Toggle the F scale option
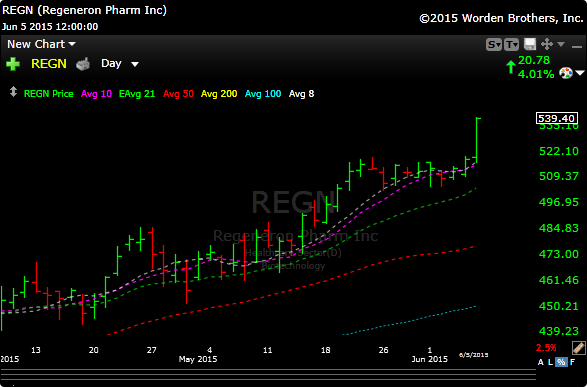 (572, 362)
